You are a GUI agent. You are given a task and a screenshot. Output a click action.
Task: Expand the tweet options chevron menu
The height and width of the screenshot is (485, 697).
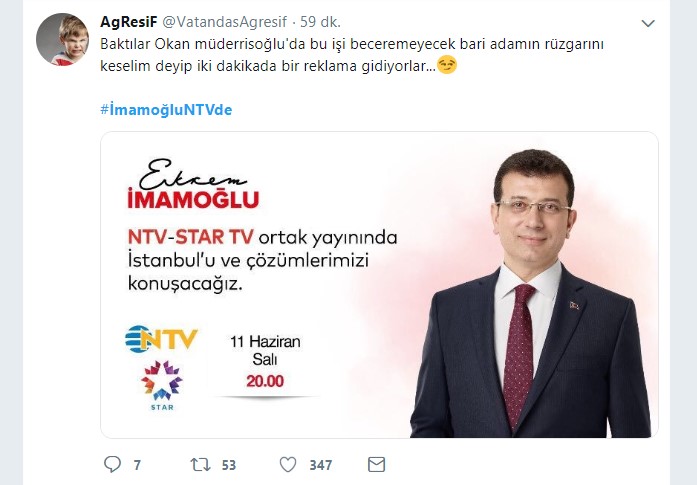point(648,23)
